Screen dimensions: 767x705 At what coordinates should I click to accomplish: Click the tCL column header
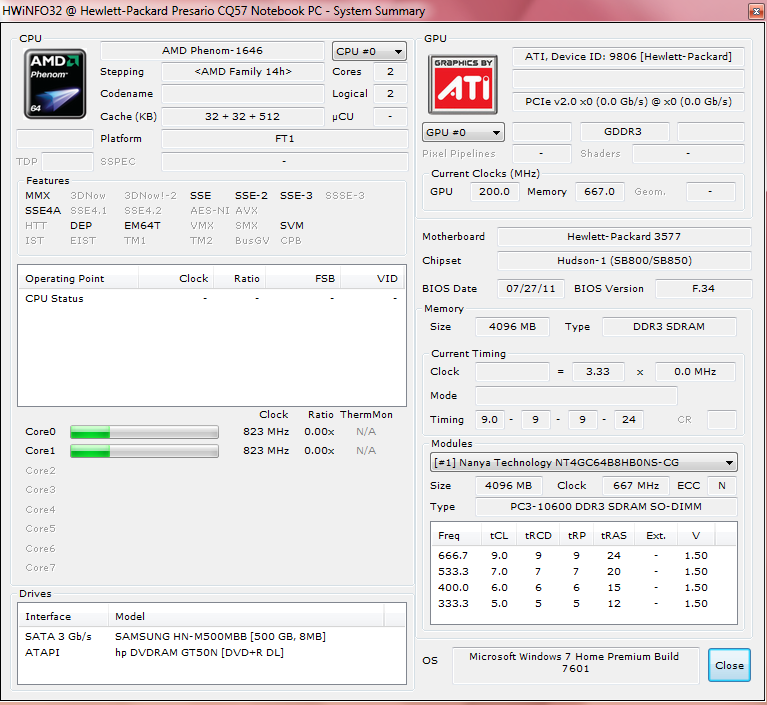coord(499,536)
